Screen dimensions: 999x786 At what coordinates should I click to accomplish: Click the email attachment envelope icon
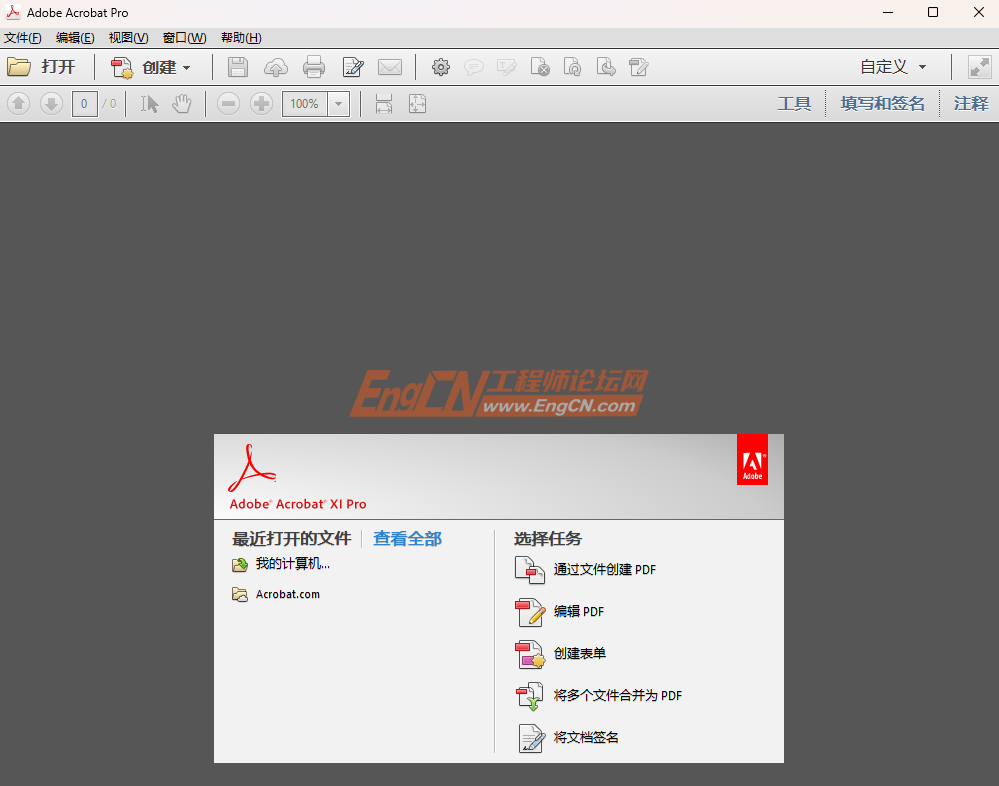[390, 67]
